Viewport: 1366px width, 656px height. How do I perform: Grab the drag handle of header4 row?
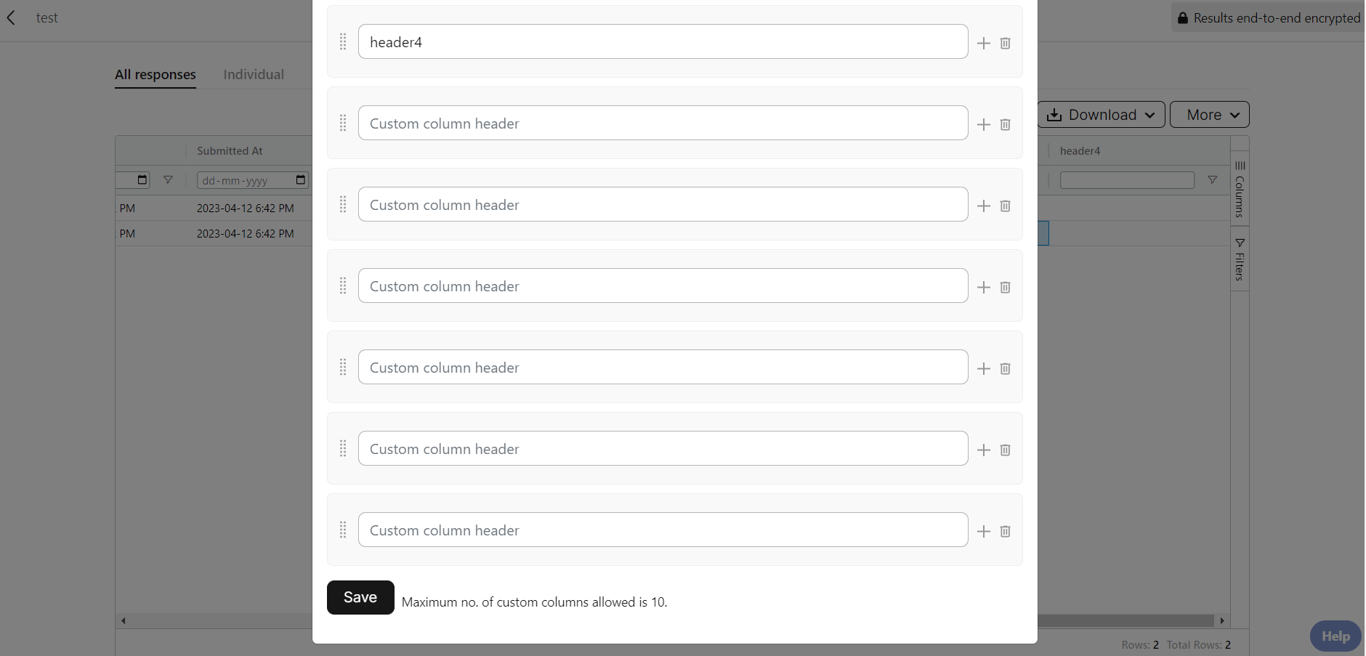[x=343, y=42]
